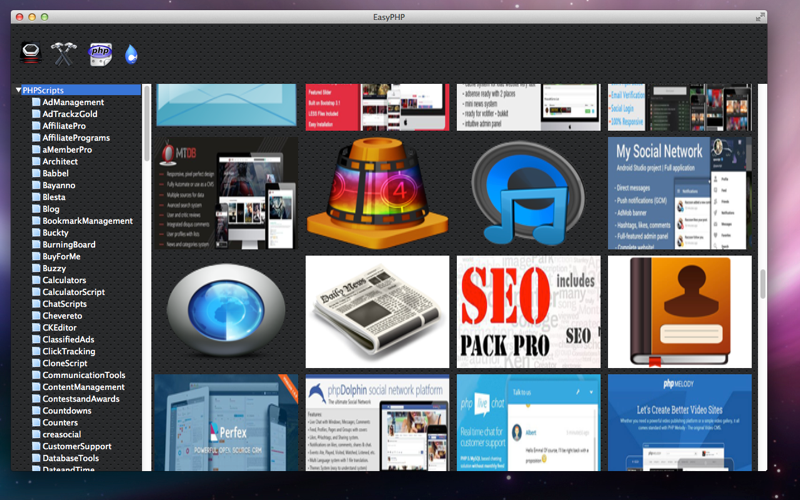The image size is (800, 500).
Task: Open the adsense ready mini news thumbnail
Action: click(x=529, y=107)
